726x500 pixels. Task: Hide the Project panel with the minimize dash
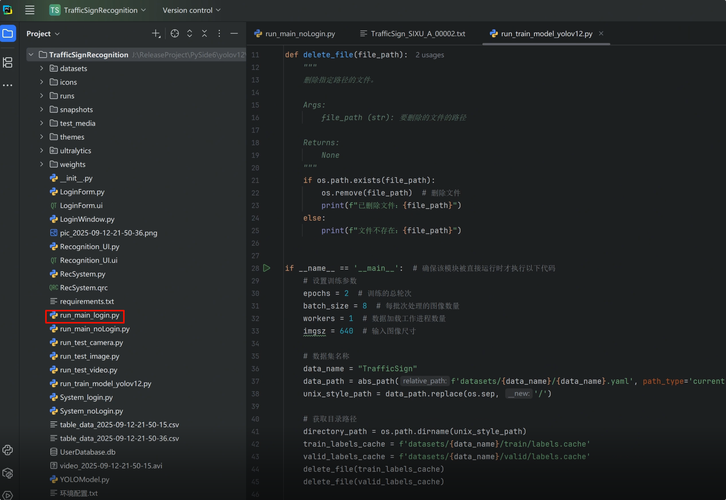(x=234, y=34)
